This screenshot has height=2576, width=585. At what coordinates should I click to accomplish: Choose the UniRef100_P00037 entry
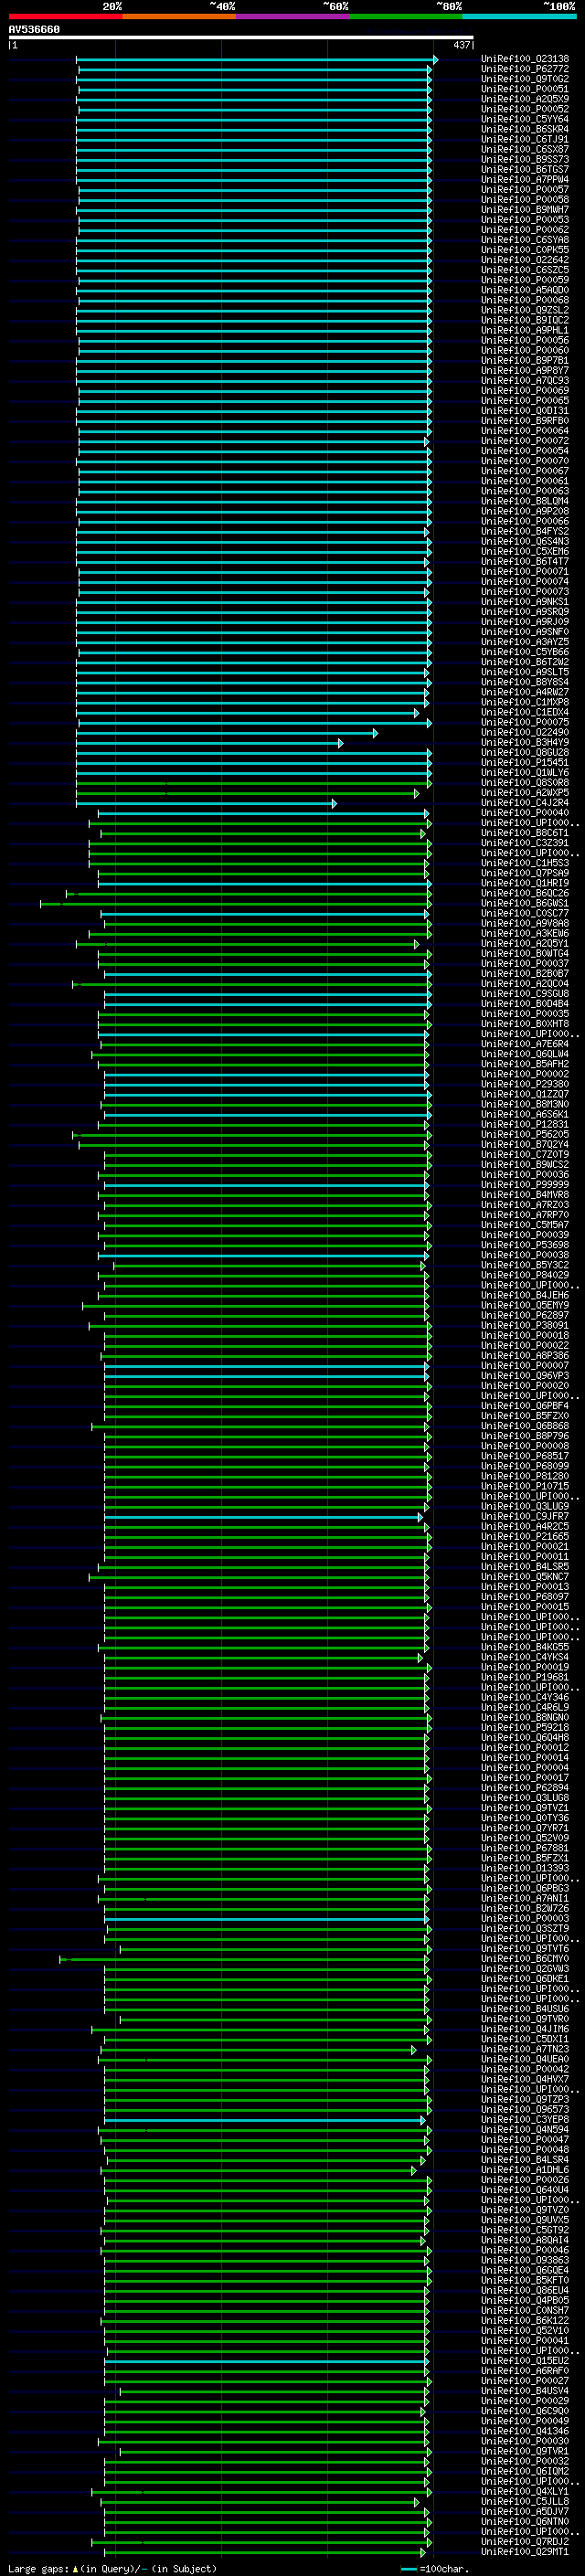click(x=525, y=964)
